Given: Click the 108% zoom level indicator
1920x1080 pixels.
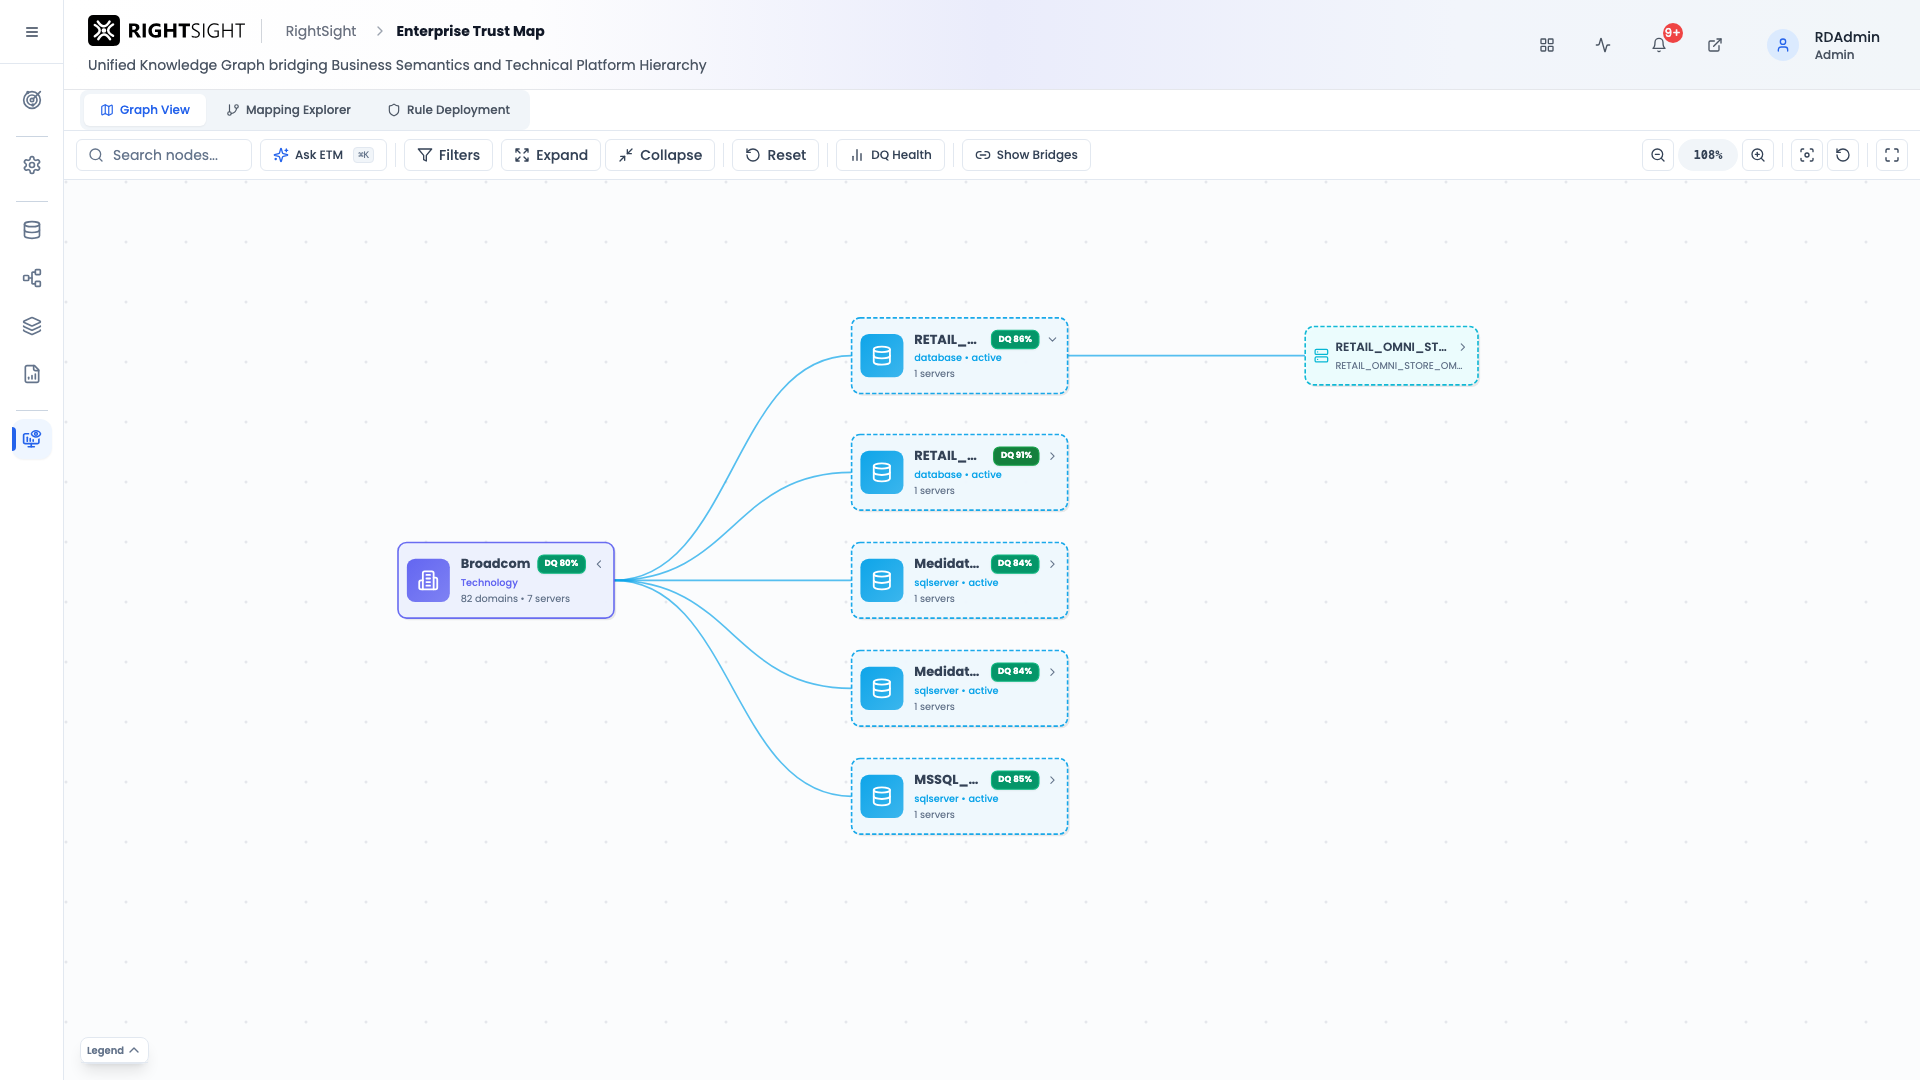Looking at the screenshot, I should (x=1708, y=155).
